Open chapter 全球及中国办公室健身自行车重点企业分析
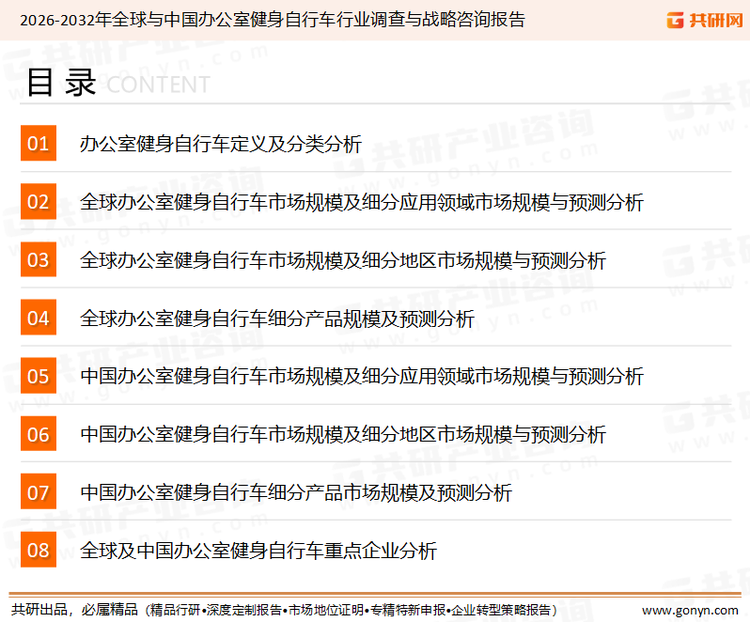This screenshot has height=622, width=750. tap(258, 550)
